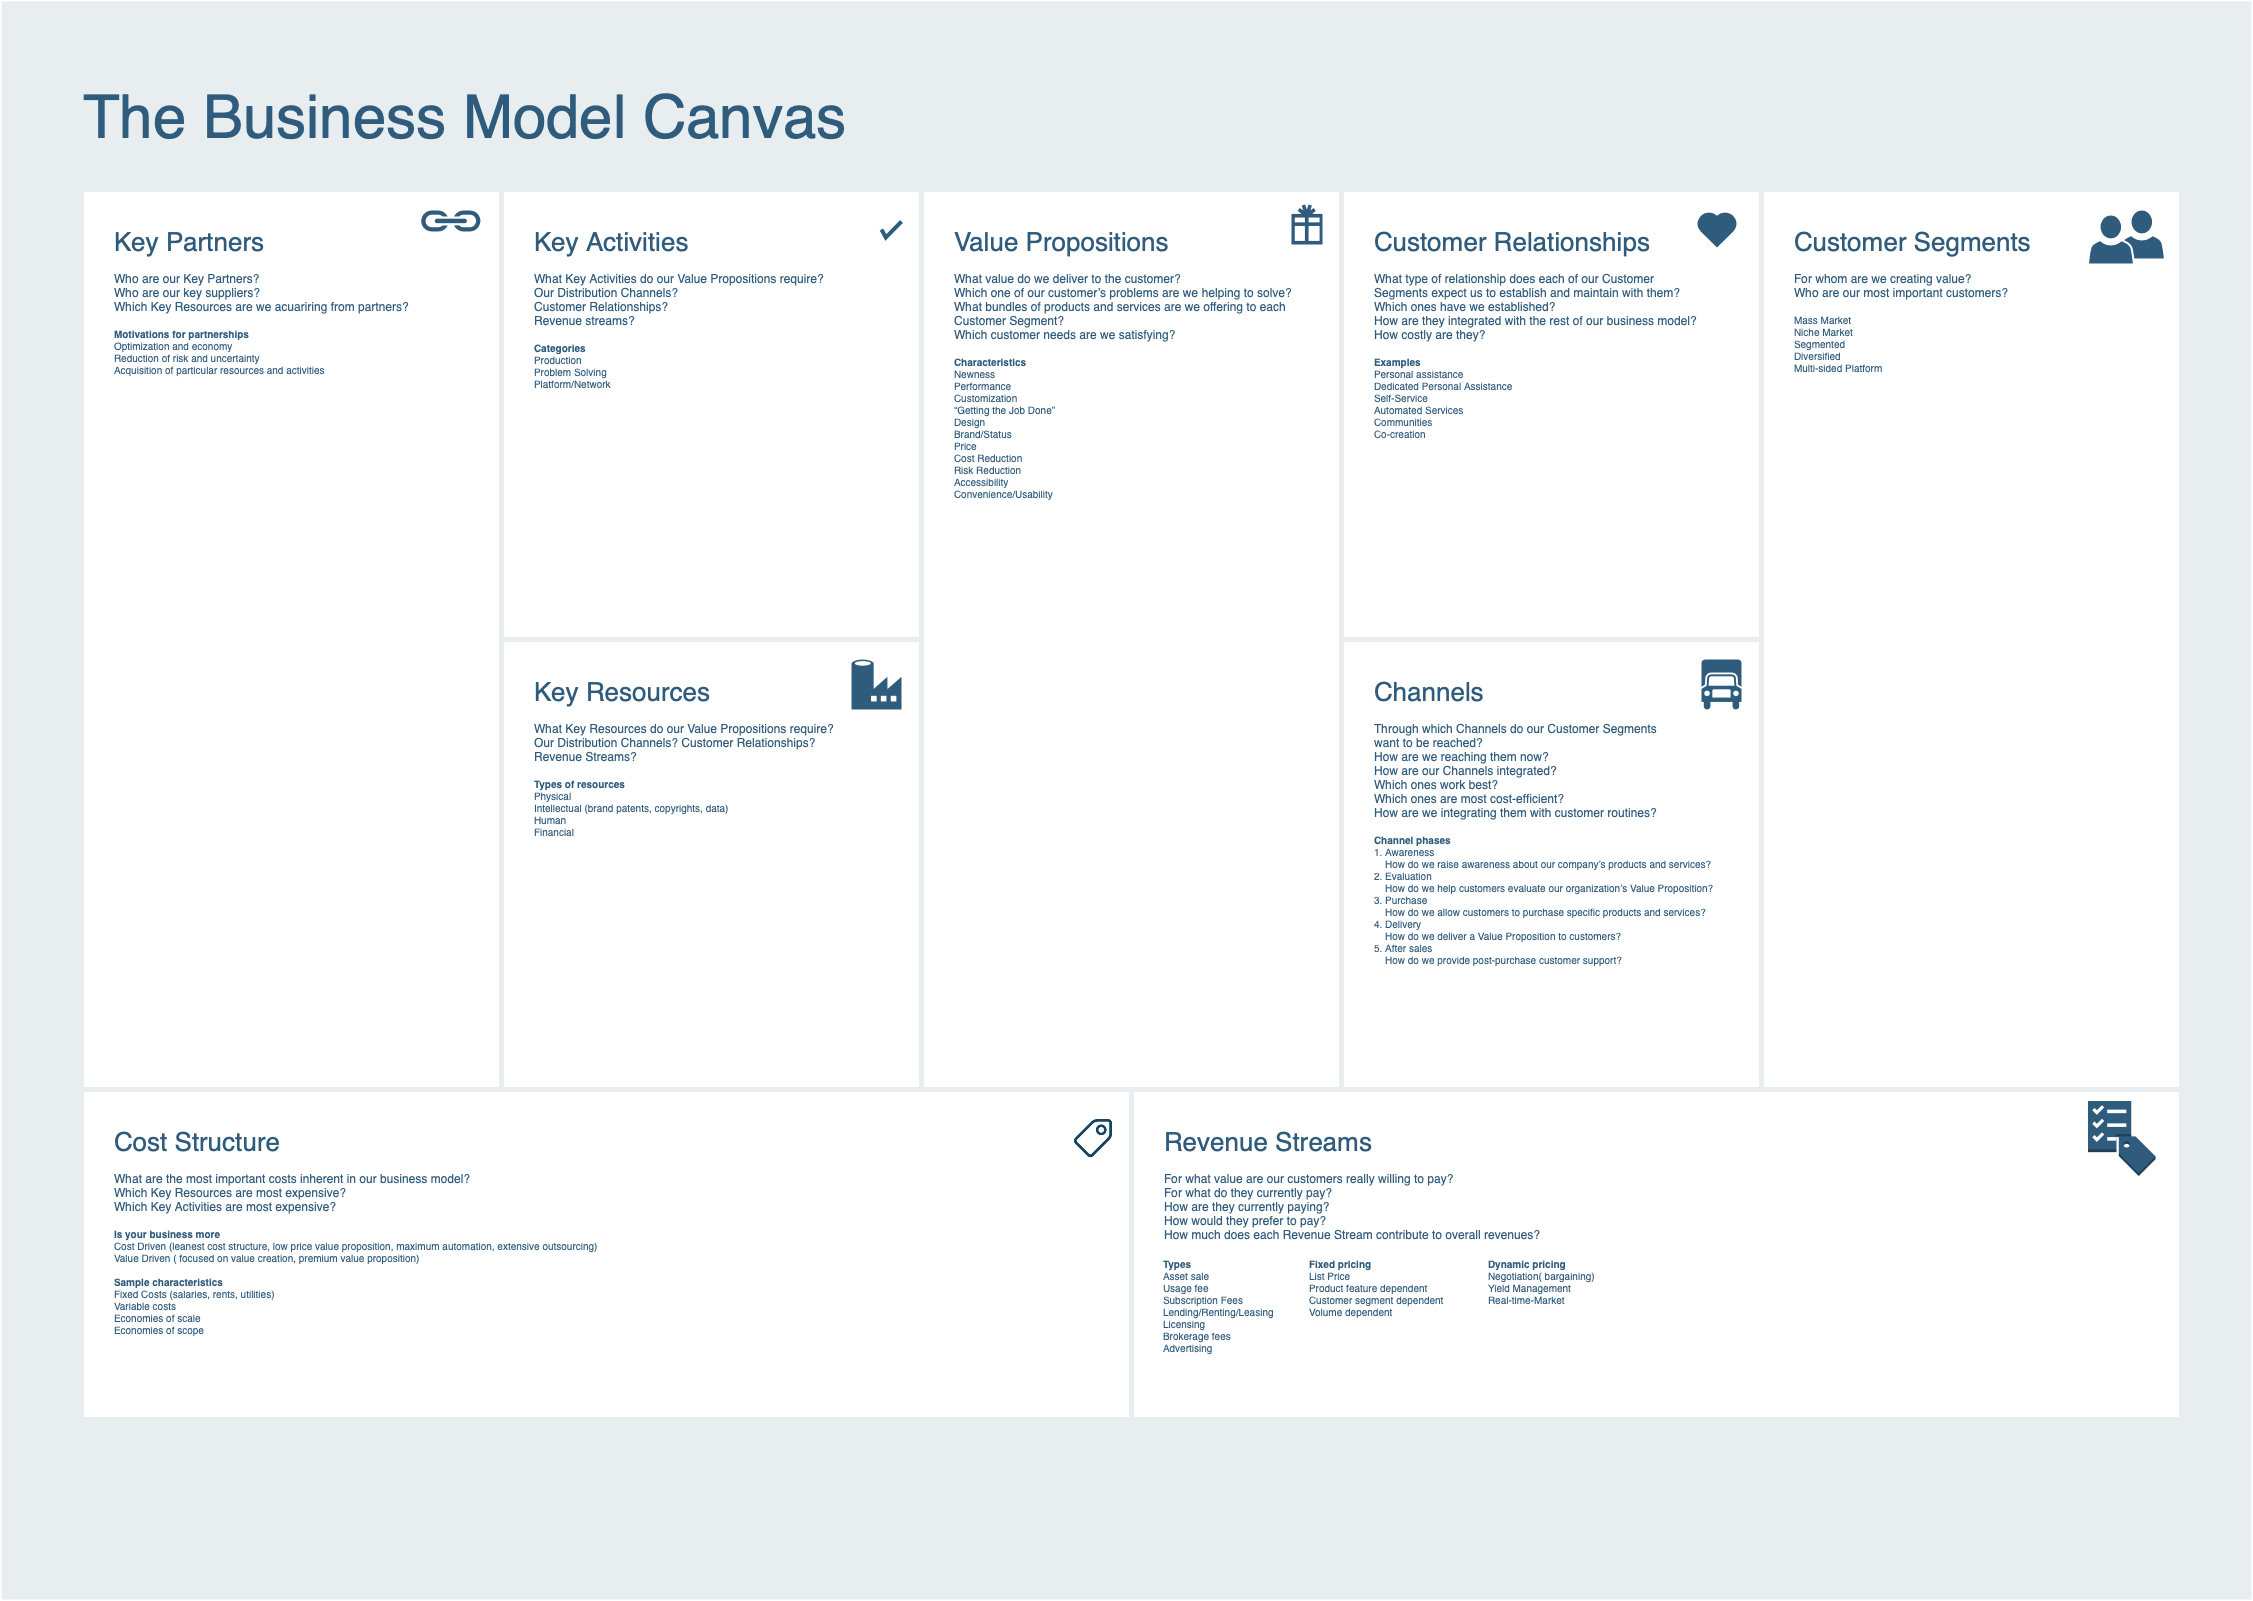Click 'Fixed pricing' column heading
2253x1601 pixels.
click(x=1340, y=1265)
